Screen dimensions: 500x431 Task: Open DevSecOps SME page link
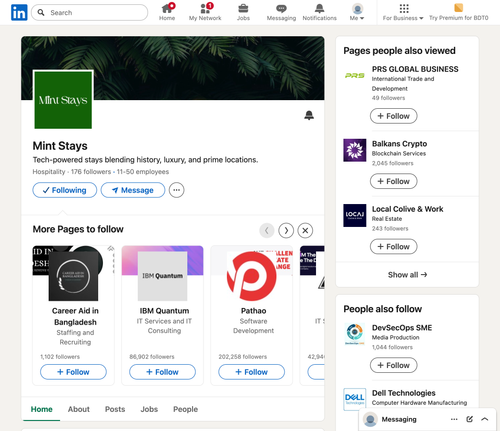[402, 328]
